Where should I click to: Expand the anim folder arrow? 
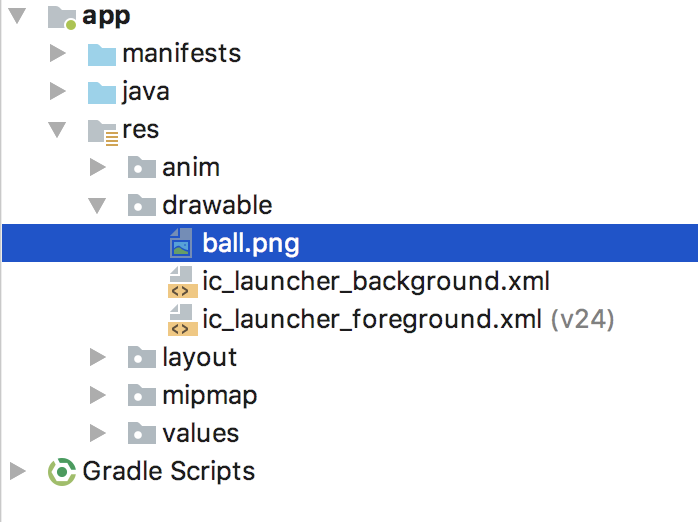point(97,167)
